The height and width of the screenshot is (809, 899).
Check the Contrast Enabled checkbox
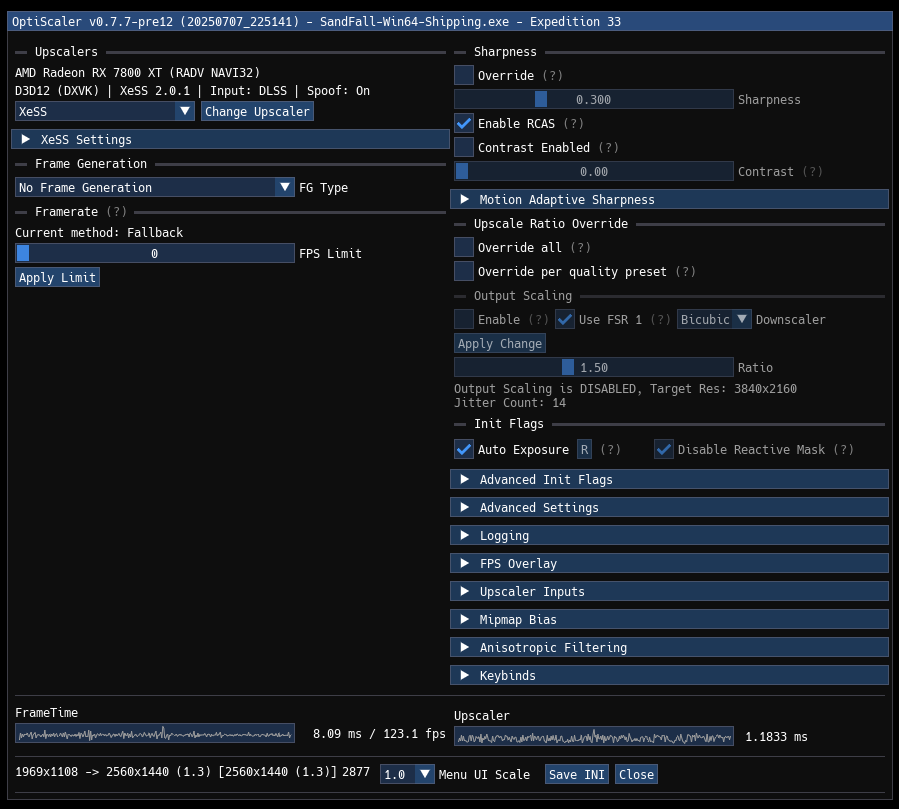[x=464, y=147]
